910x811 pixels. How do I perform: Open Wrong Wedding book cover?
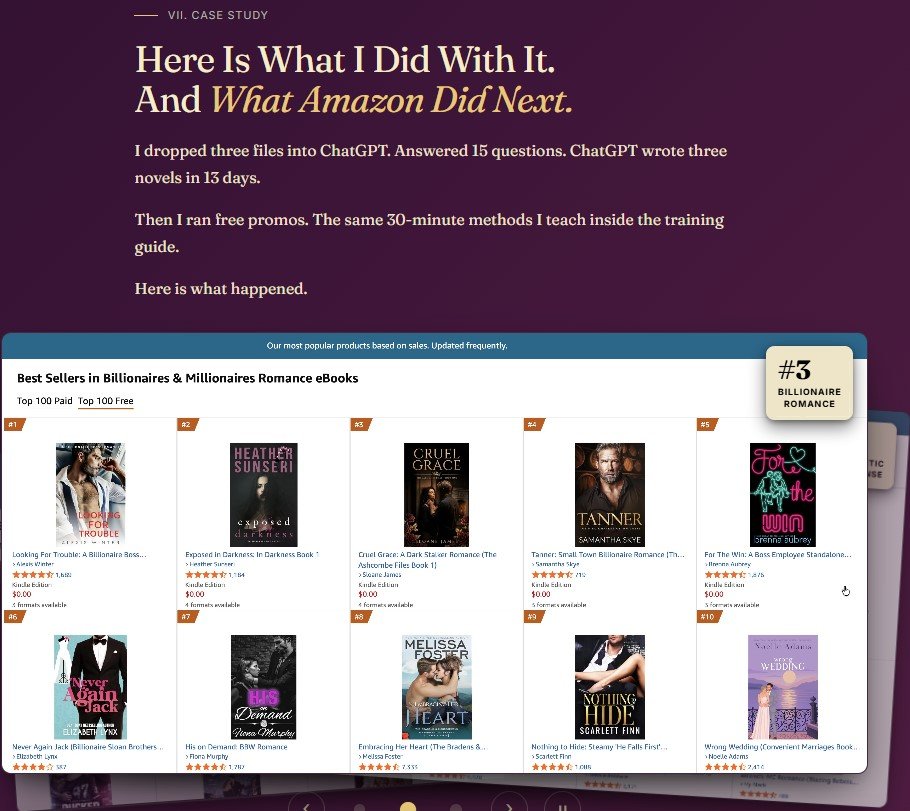point(782,687)
